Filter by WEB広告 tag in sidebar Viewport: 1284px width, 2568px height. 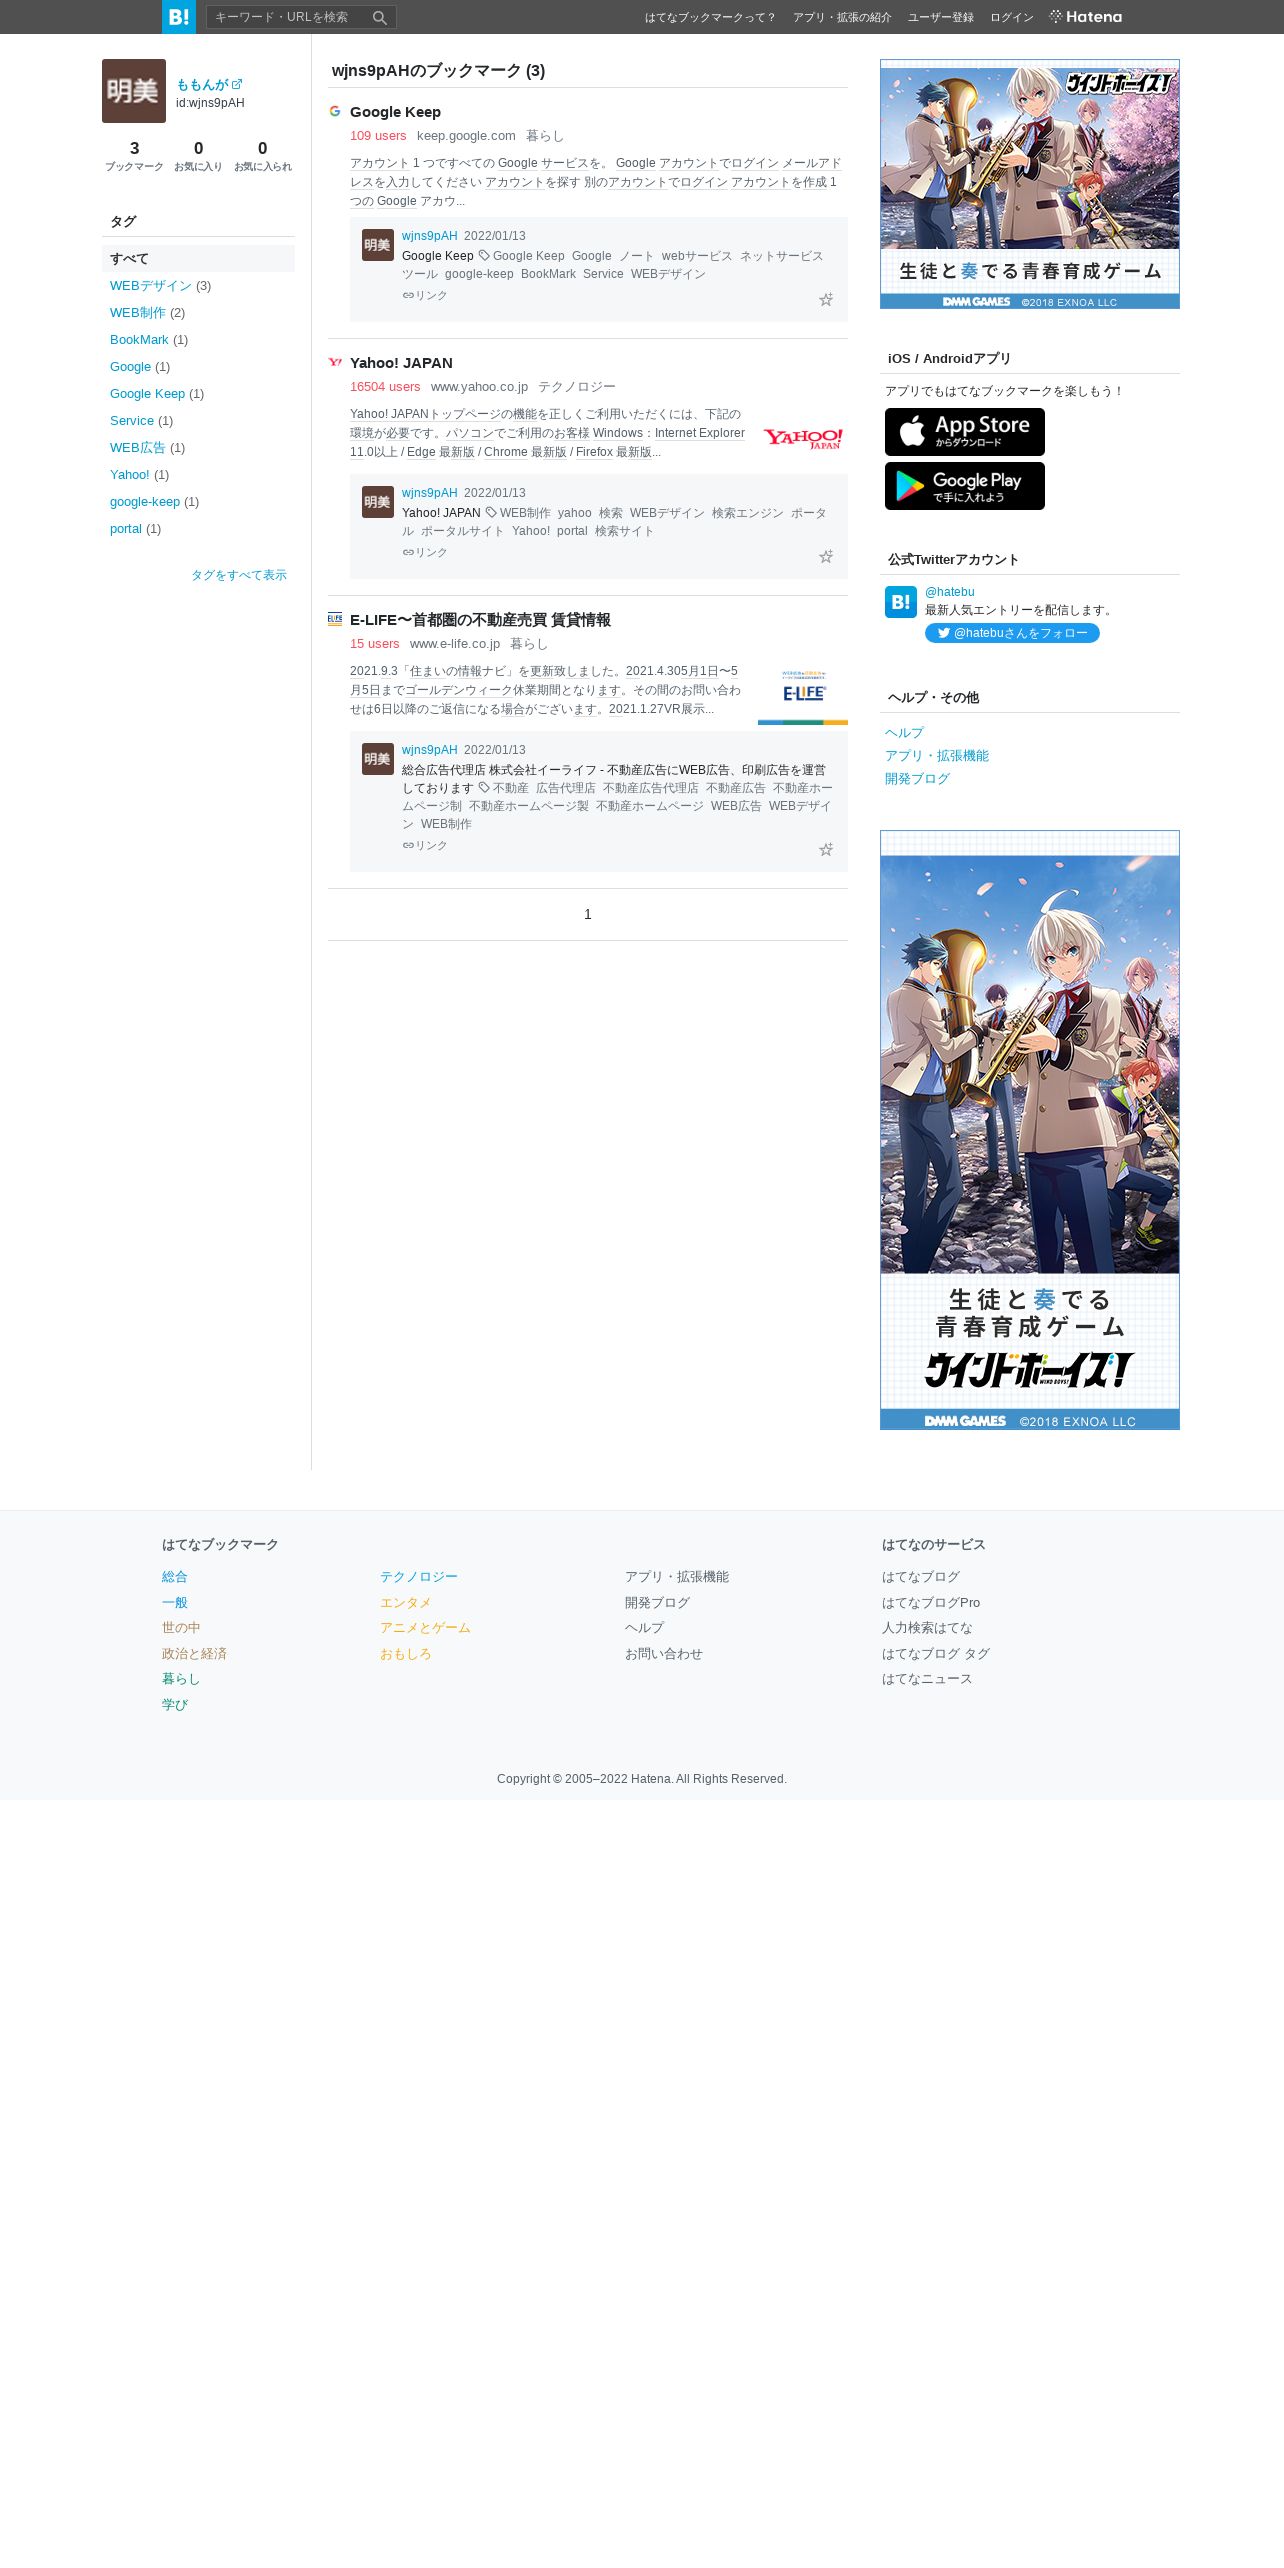138,447
